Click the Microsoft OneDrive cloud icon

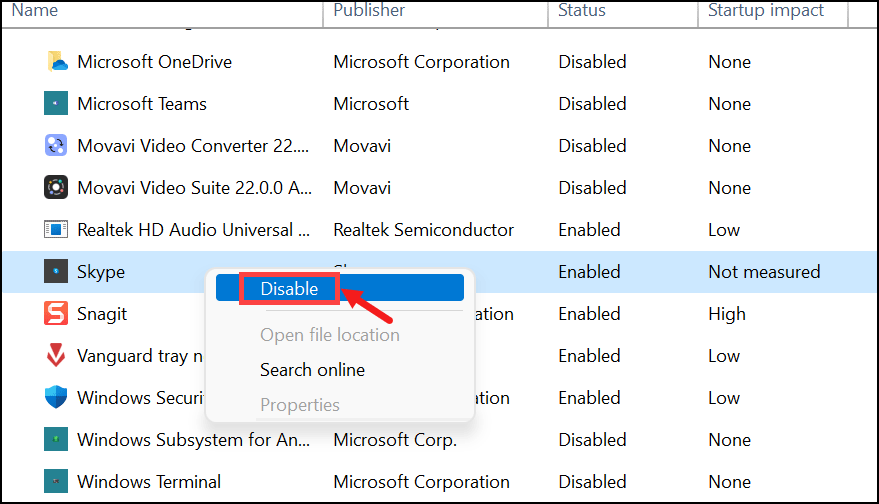pos(56,62)
